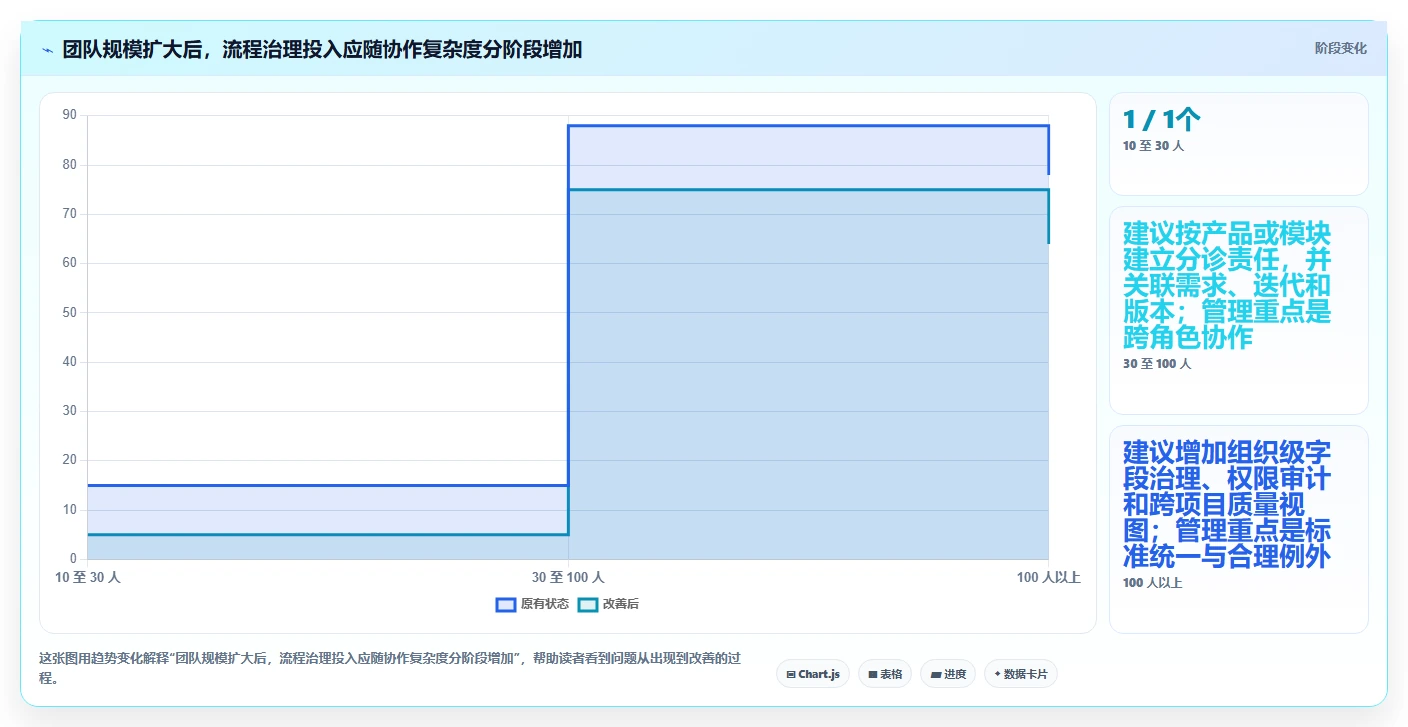This screenshot has width=1408, height=727.
Task: Click the 原有状态 step line at 88
Action: point(808,126)
